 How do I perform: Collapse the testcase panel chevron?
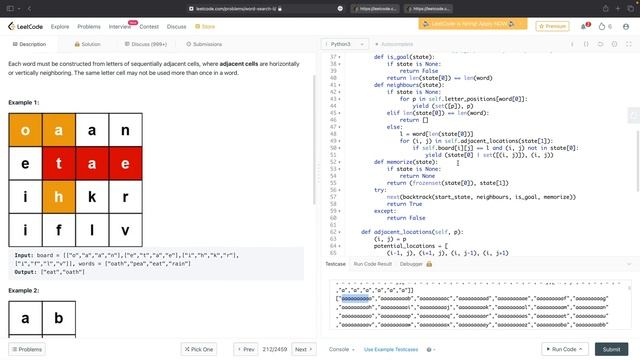pyautogui.click(x=629, y=264)
